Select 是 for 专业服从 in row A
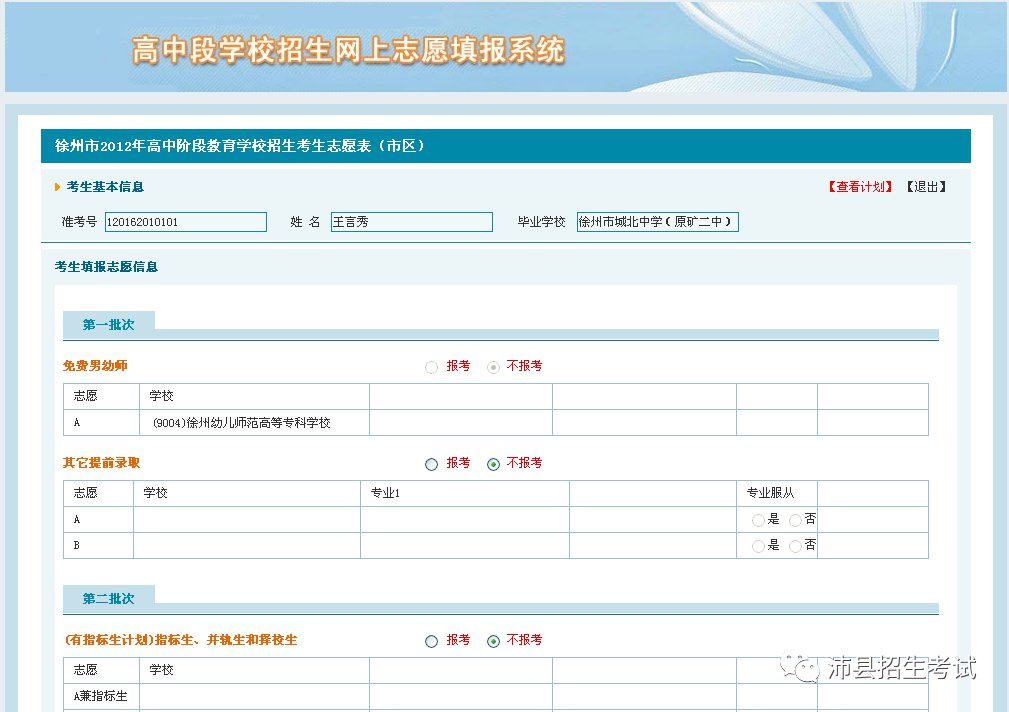1009x712 pixels. click(758, 520)
